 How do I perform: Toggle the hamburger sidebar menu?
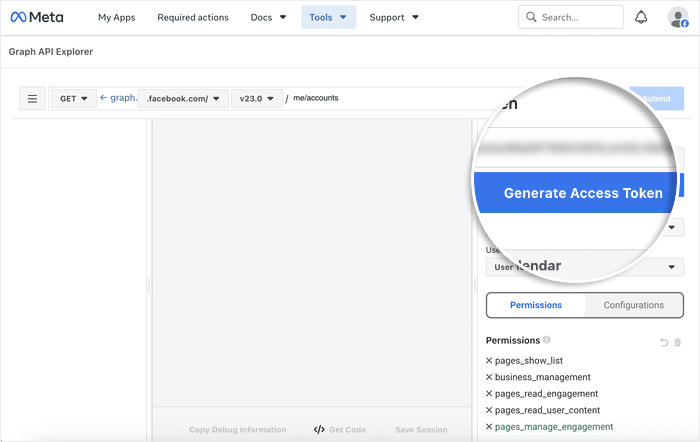pos(32,98)
